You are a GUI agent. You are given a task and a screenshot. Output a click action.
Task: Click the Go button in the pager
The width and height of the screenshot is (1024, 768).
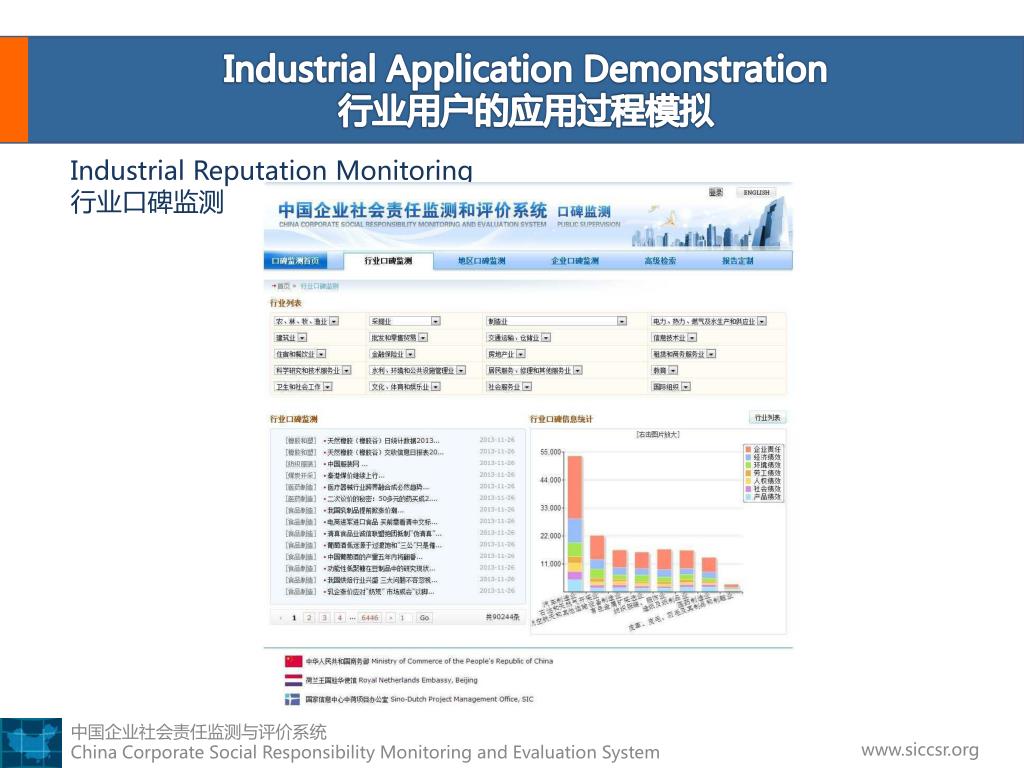[x=424, y=618]
